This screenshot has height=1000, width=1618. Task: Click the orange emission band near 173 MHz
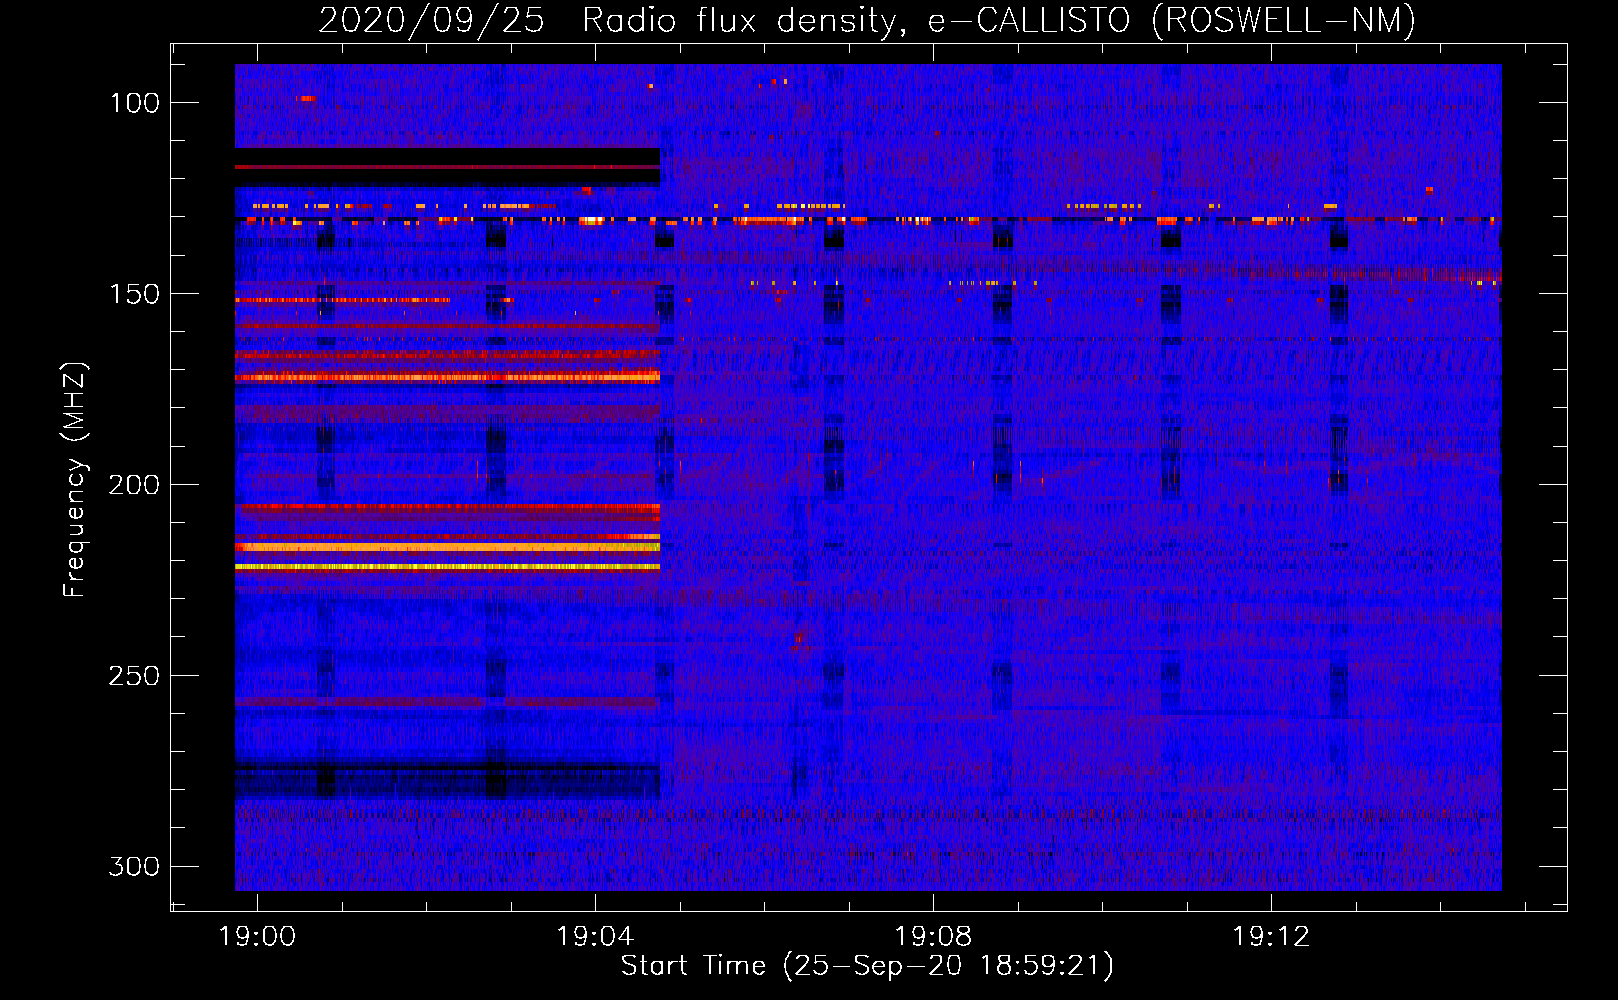click(x=447, y=377)
